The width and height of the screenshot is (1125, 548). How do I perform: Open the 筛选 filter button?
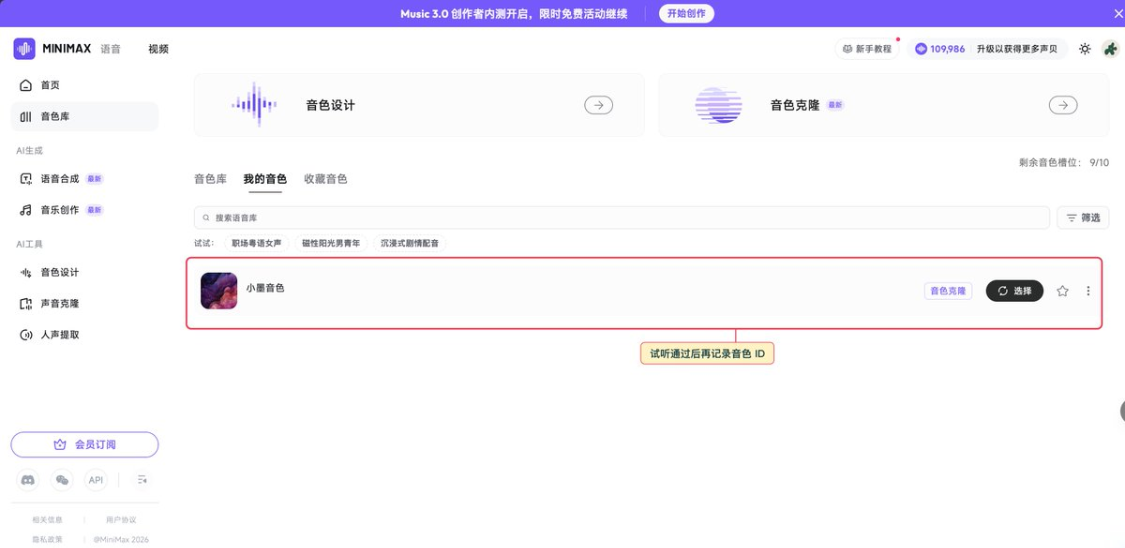1083,217
